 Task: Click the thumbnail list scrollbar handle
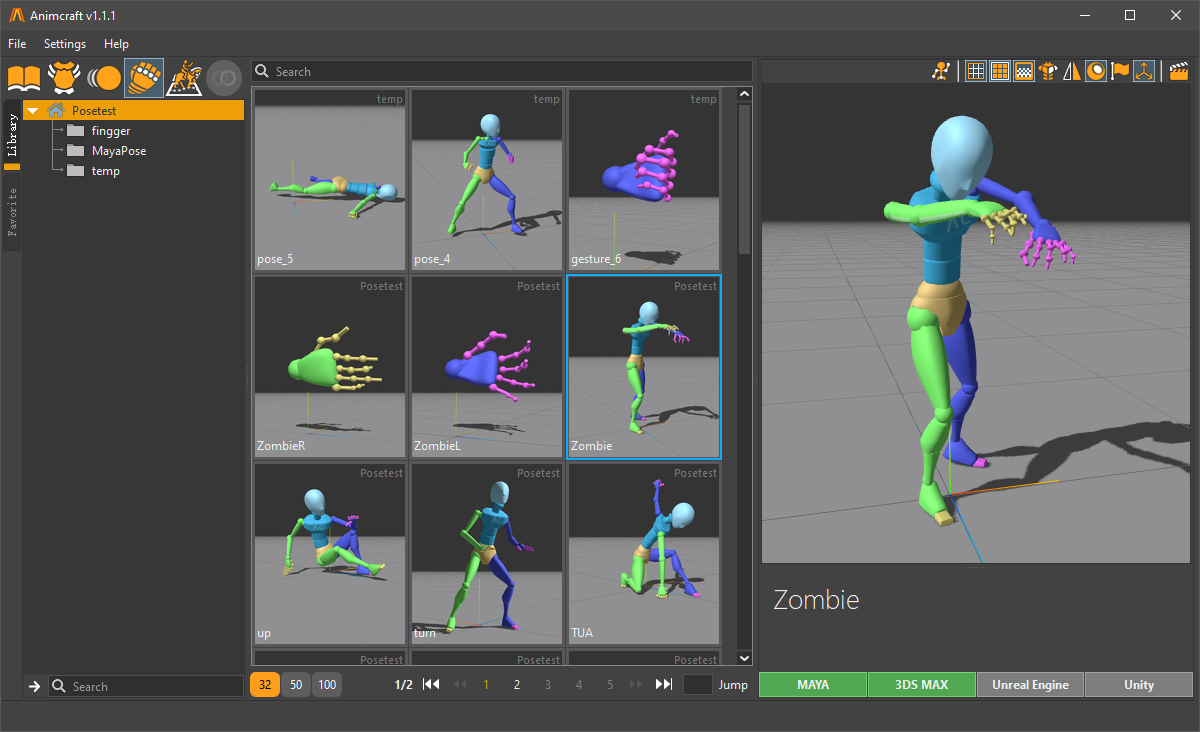tap(744, 179)
